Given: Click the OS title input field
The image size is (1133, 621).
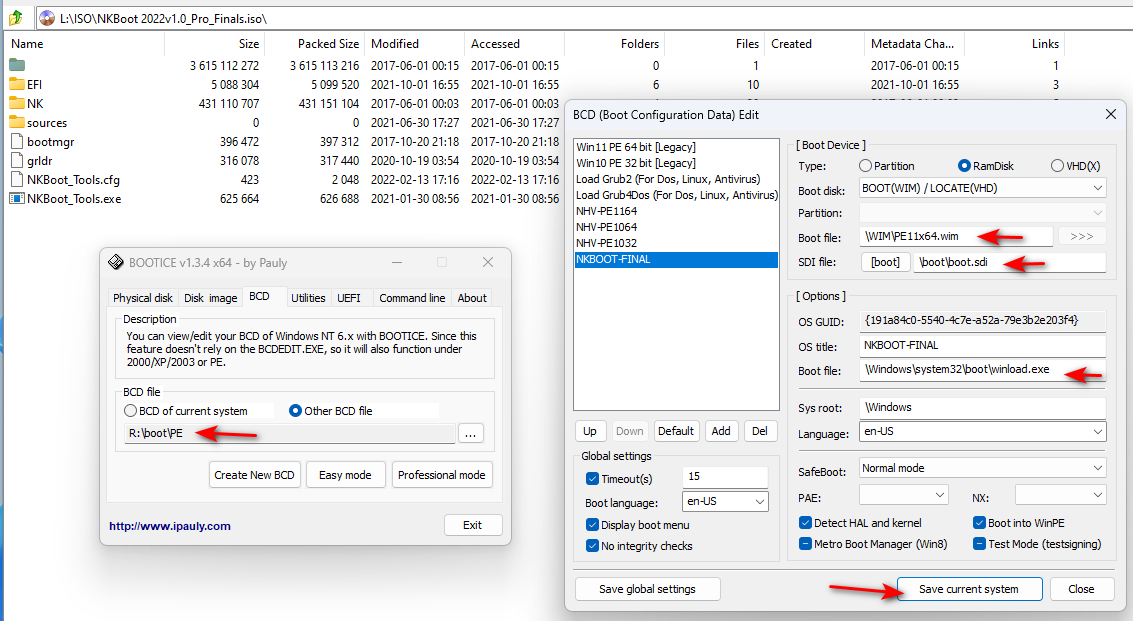Looking at the screenshot, I should coord(983,346).
